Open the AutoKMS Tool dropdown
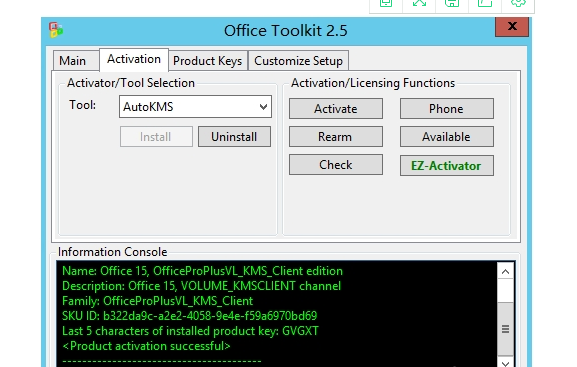 pos(195,107)
